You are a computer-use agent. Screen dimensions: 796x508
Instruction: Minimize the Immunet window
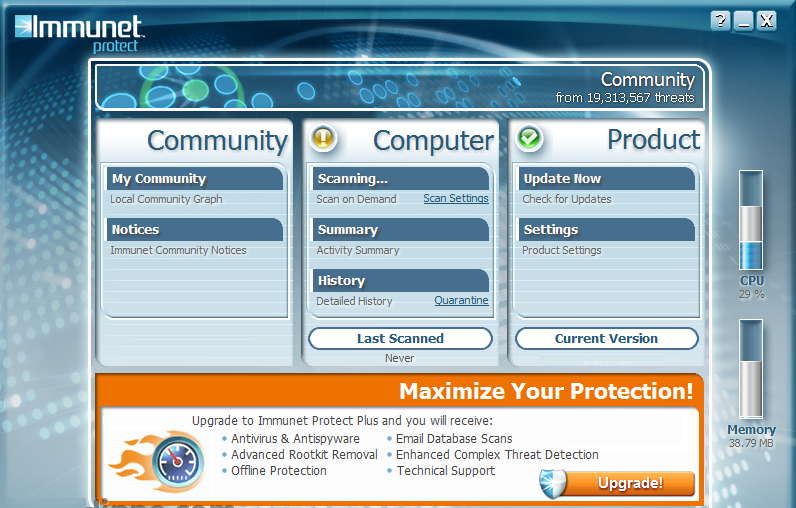click(x=744, y=21)
